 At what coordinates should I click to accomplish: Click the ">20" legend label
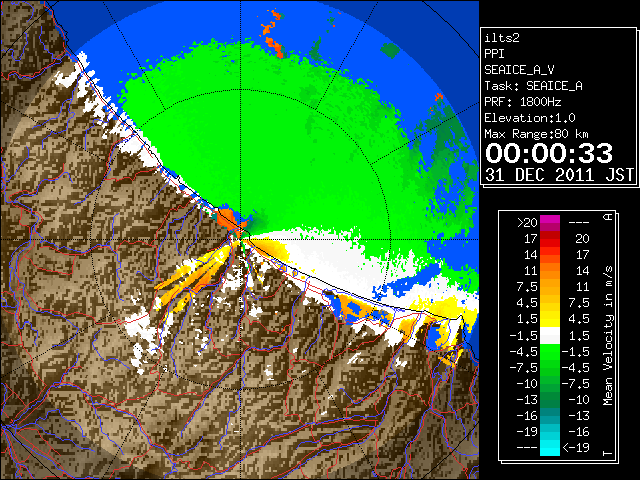pyautogui.click(x=527, y=223)
